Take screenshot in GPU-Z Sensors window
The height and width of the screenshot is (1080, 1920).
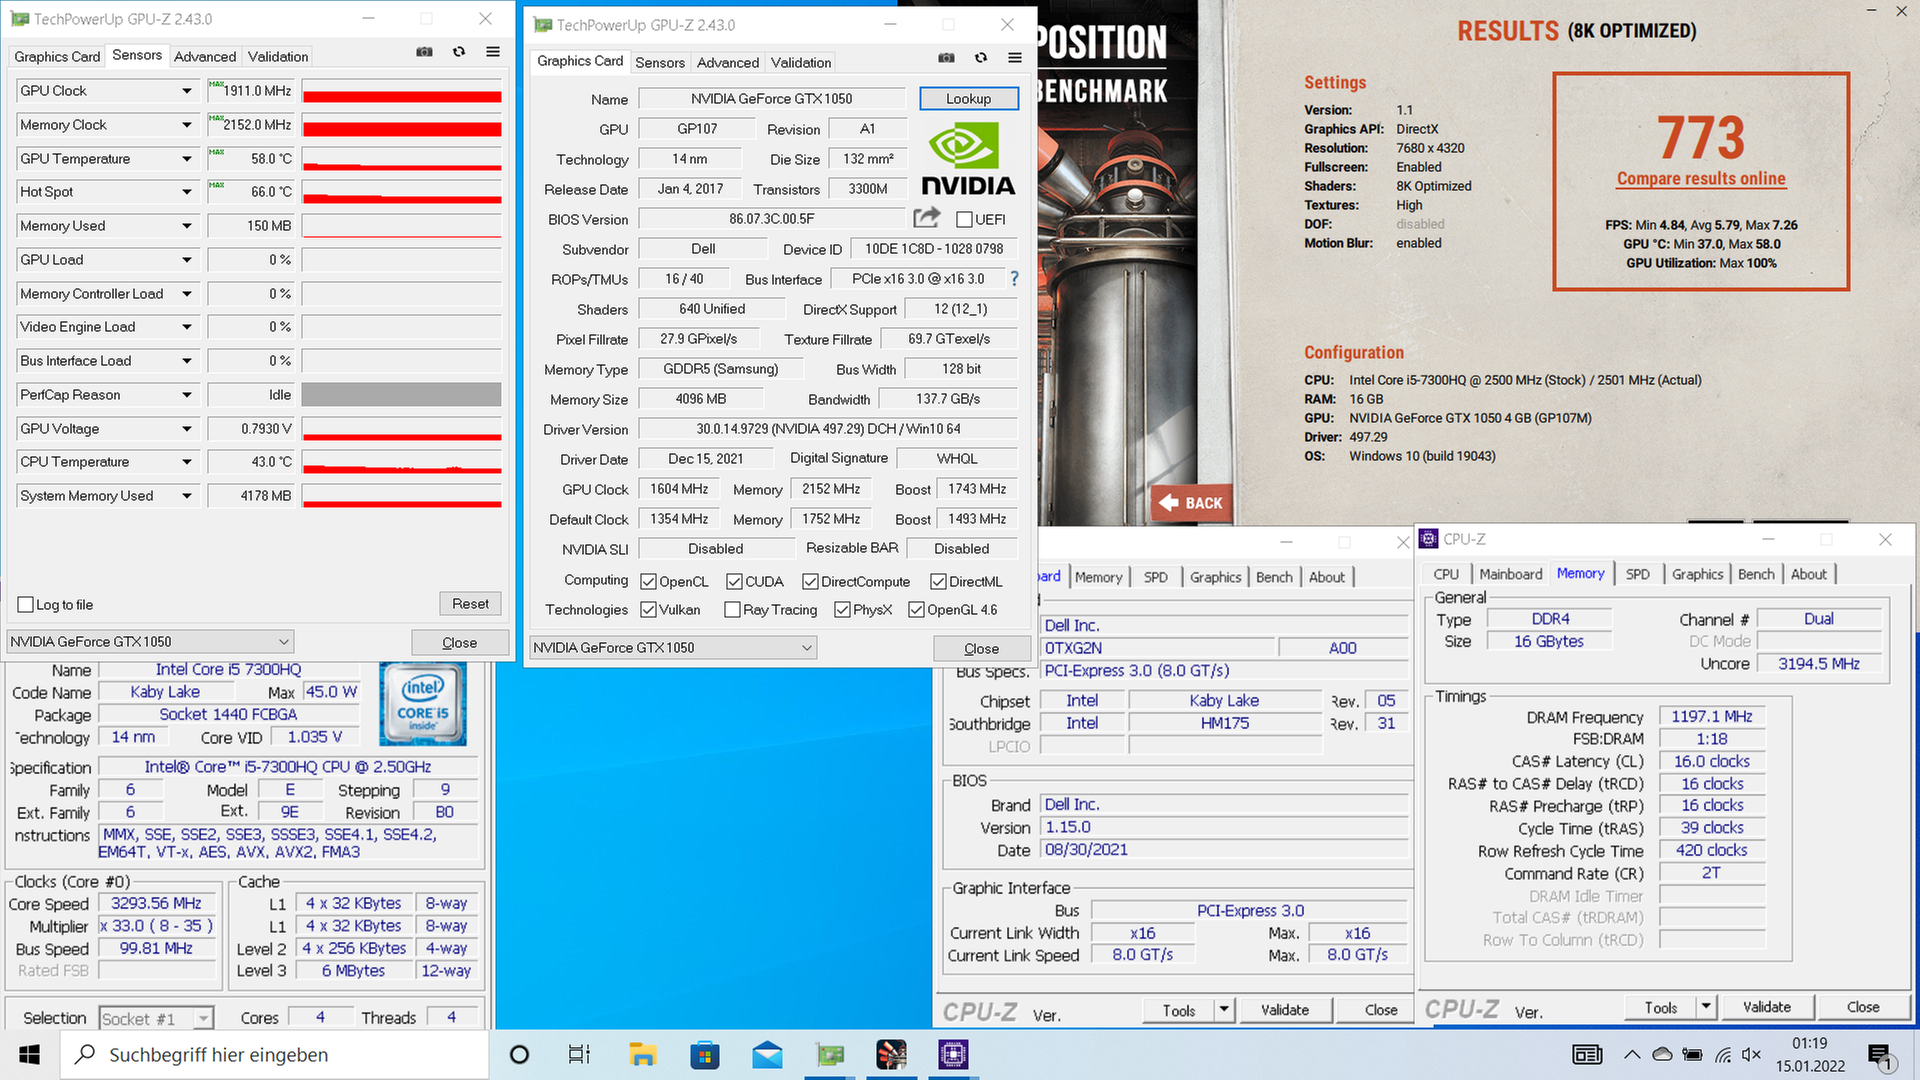(424, 52)
